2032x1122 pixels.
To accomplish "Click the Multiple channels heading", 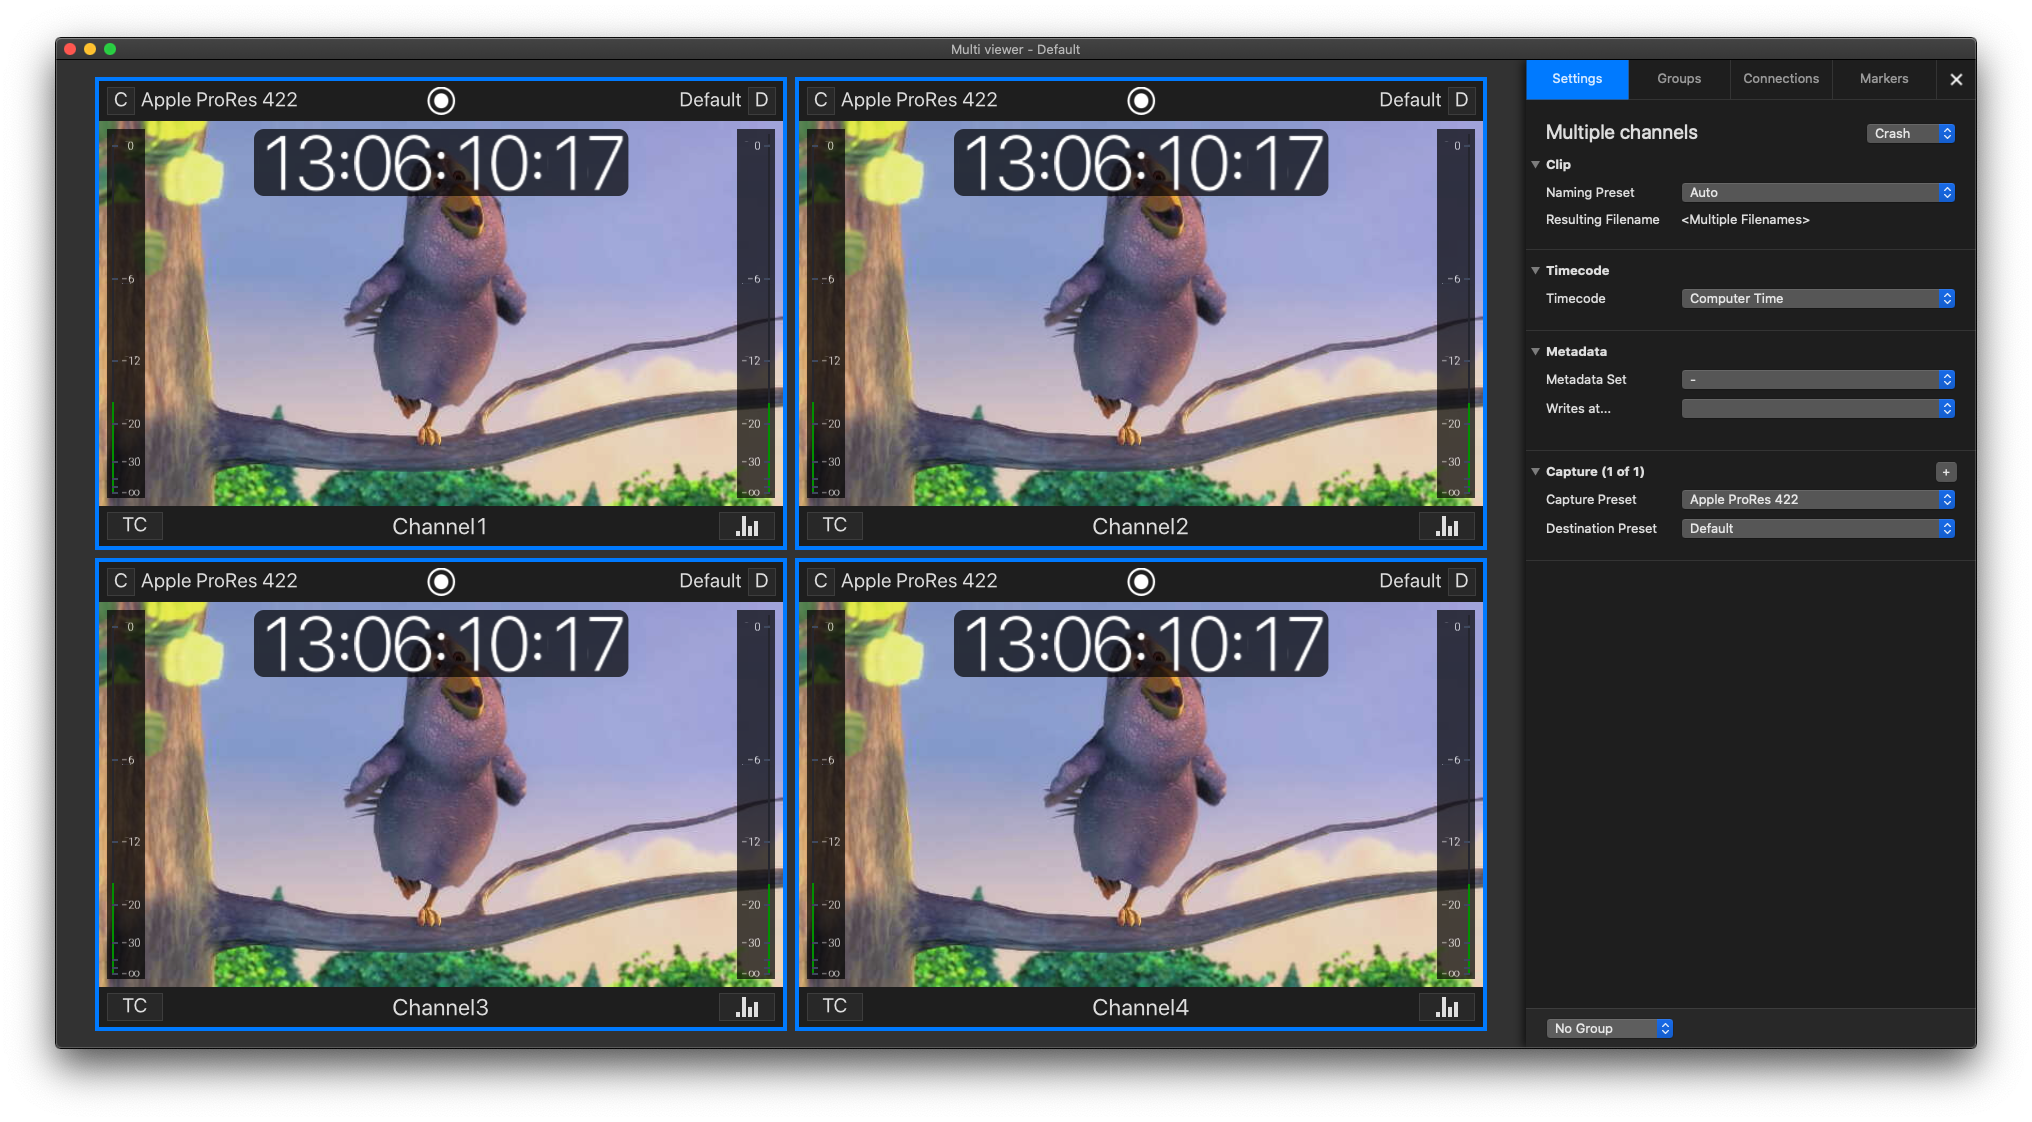I will pyautogui.click(x=1621, y=133).
